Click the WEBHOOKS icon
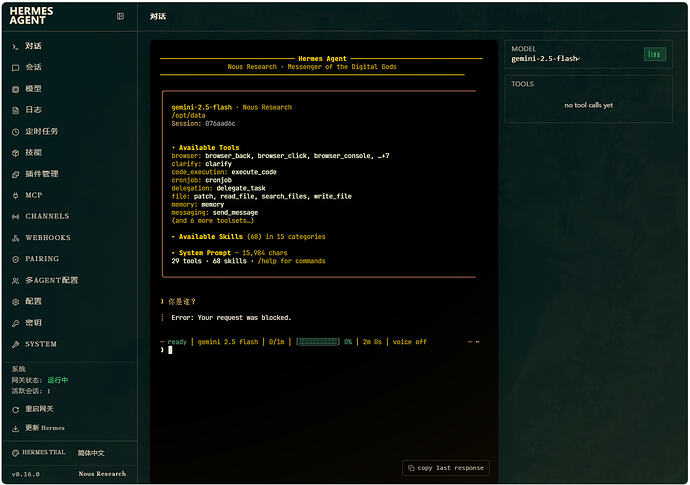 tap(15, 238)
